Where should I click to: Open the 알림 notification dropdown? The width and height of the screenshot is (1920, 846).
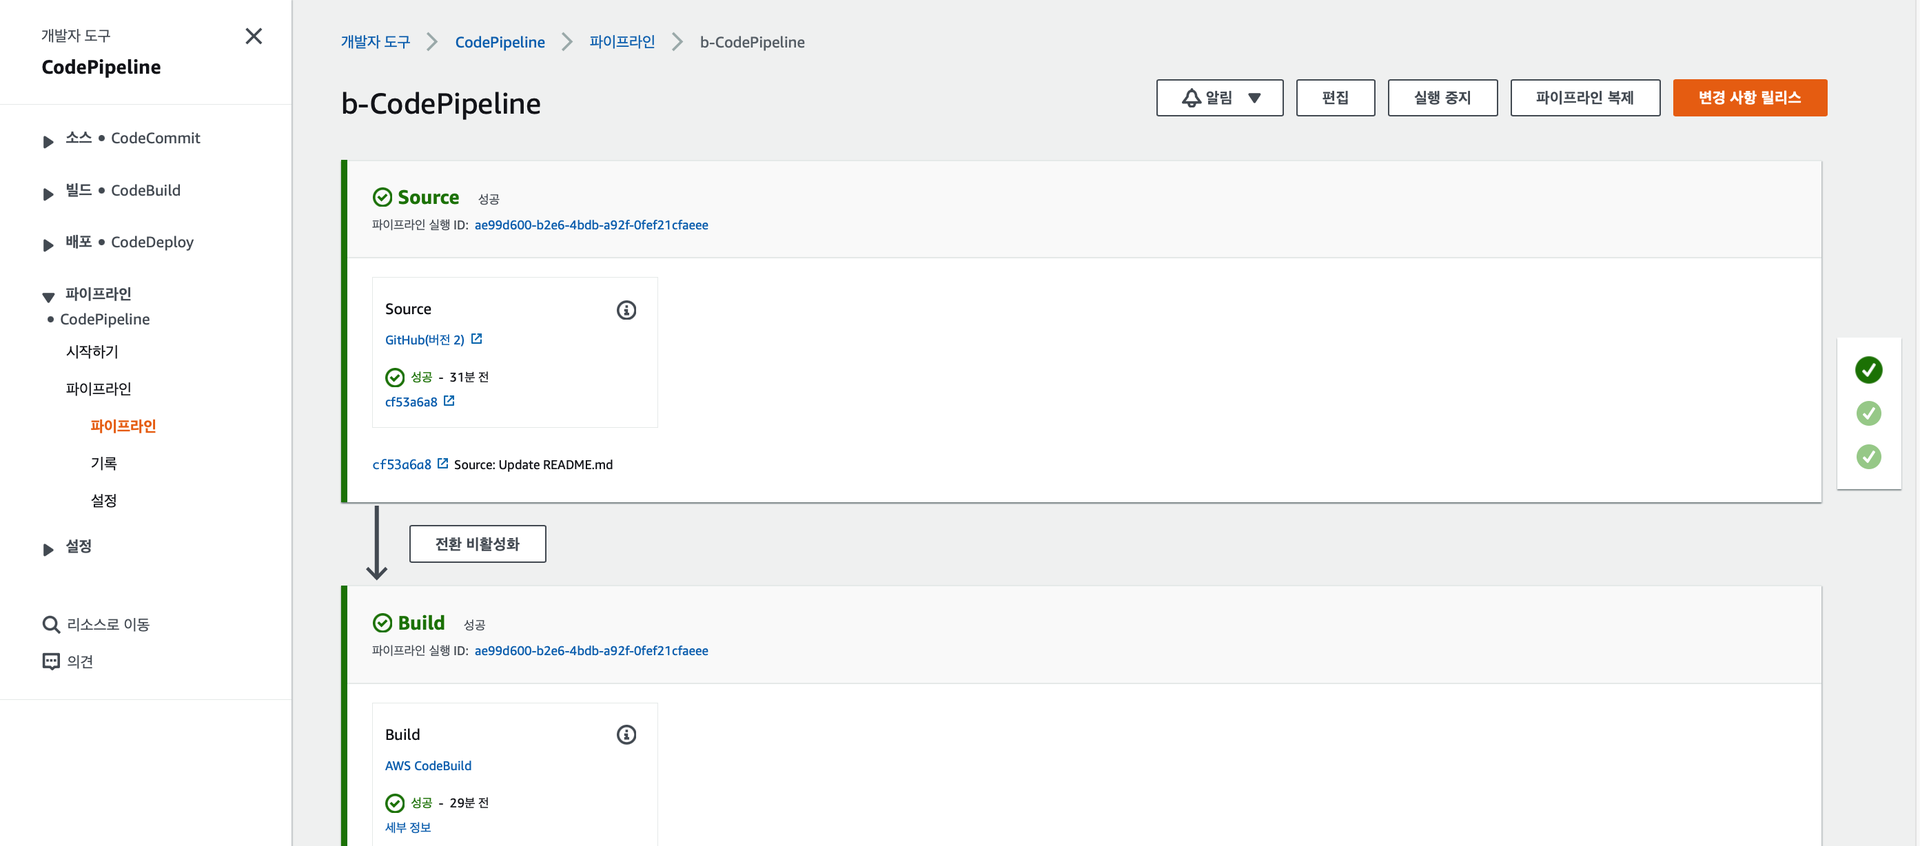click(1219, 98)
